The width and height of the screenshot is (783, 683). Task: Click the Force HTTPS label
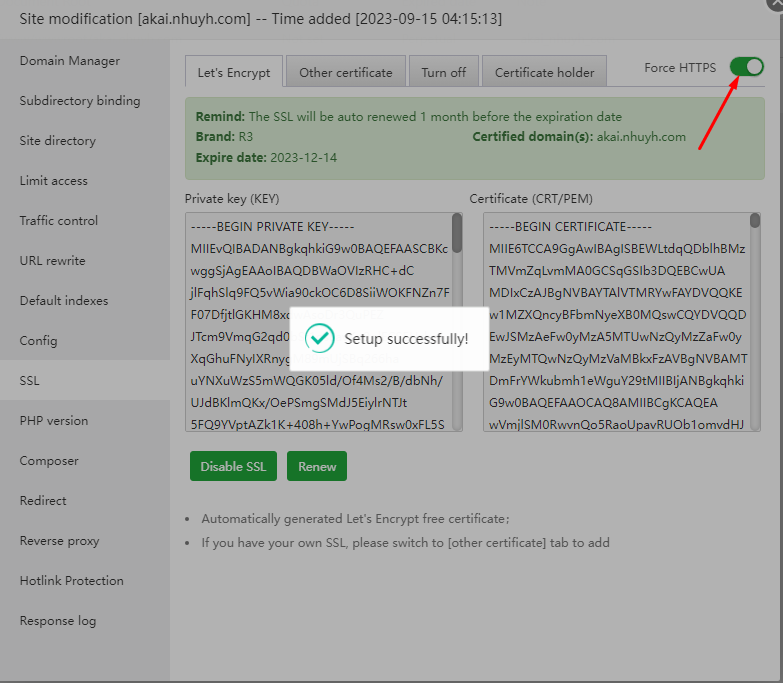click(x=680, y=67)
